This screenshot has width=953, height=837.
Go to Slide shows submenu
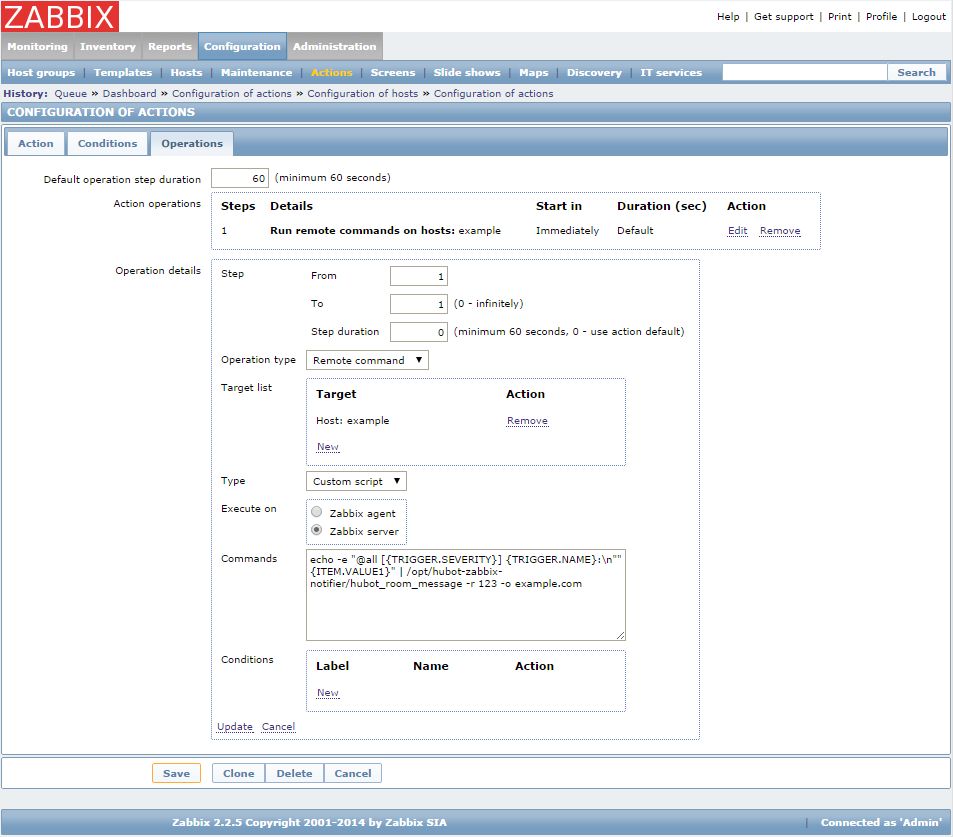click(x=467, y=72)
